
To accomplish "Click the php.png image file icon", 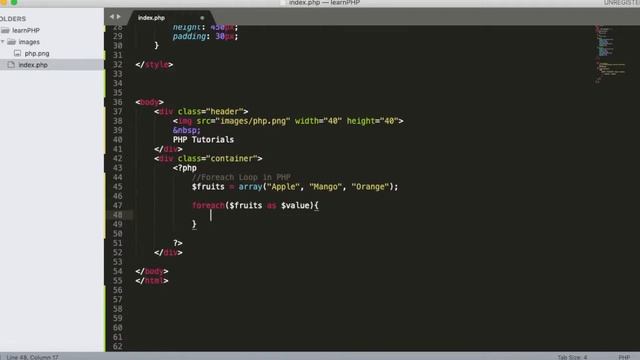I will point(17,53).
